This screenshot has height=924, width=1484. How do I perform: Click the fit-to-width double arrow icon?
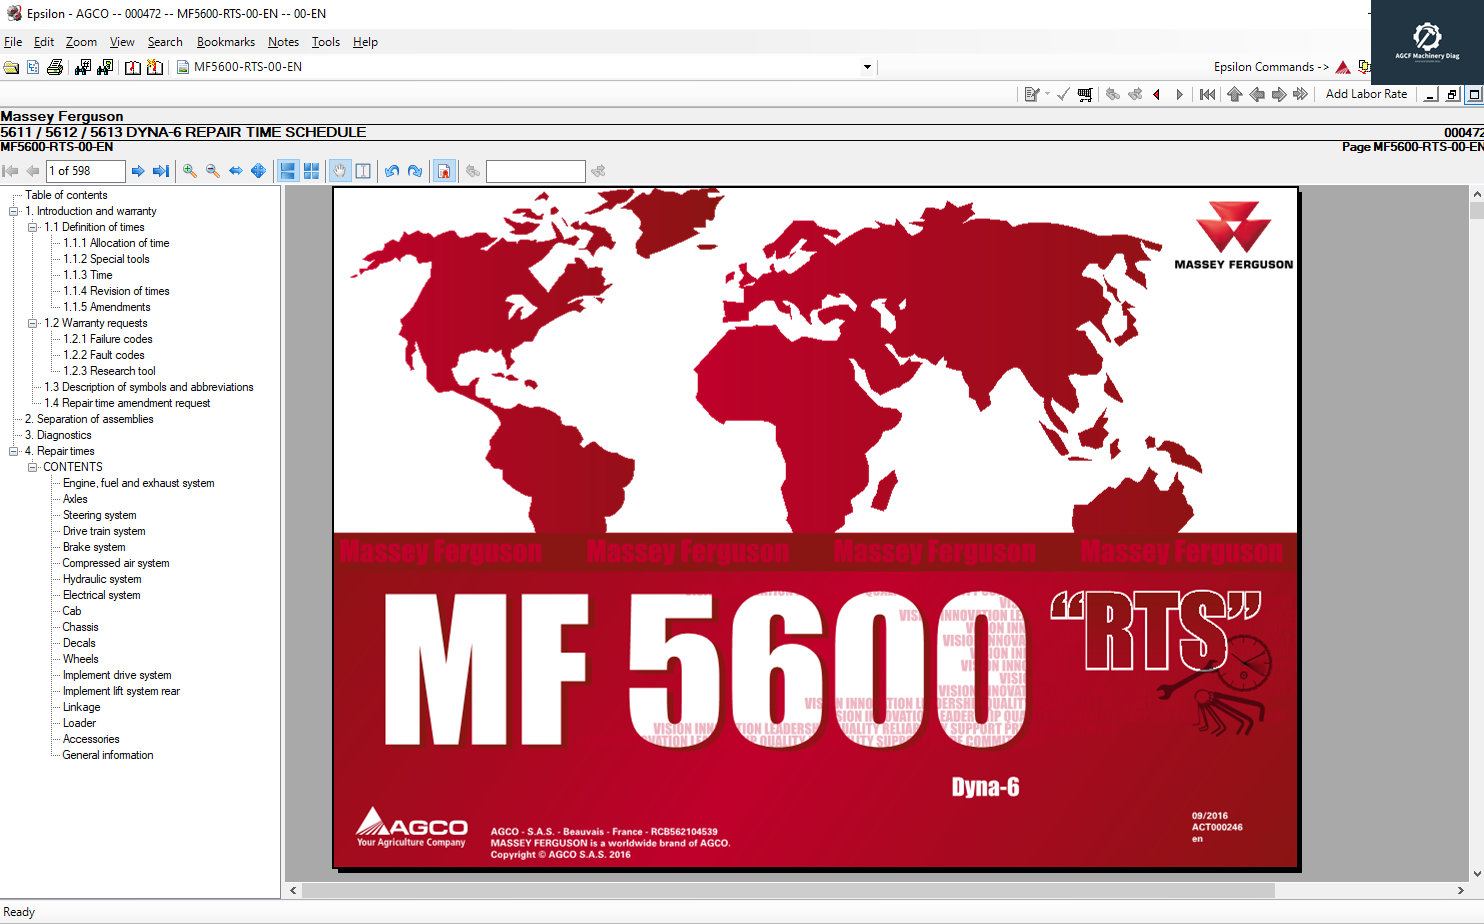pyautogui.click(x=236, y=171)
